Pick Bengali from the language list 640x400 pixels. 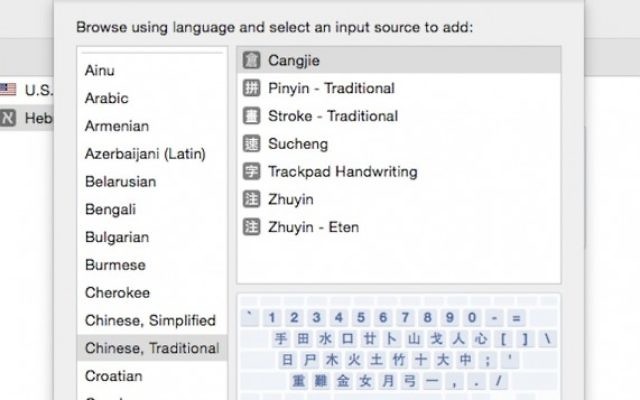pyautogui.click(x=152, y=209)
